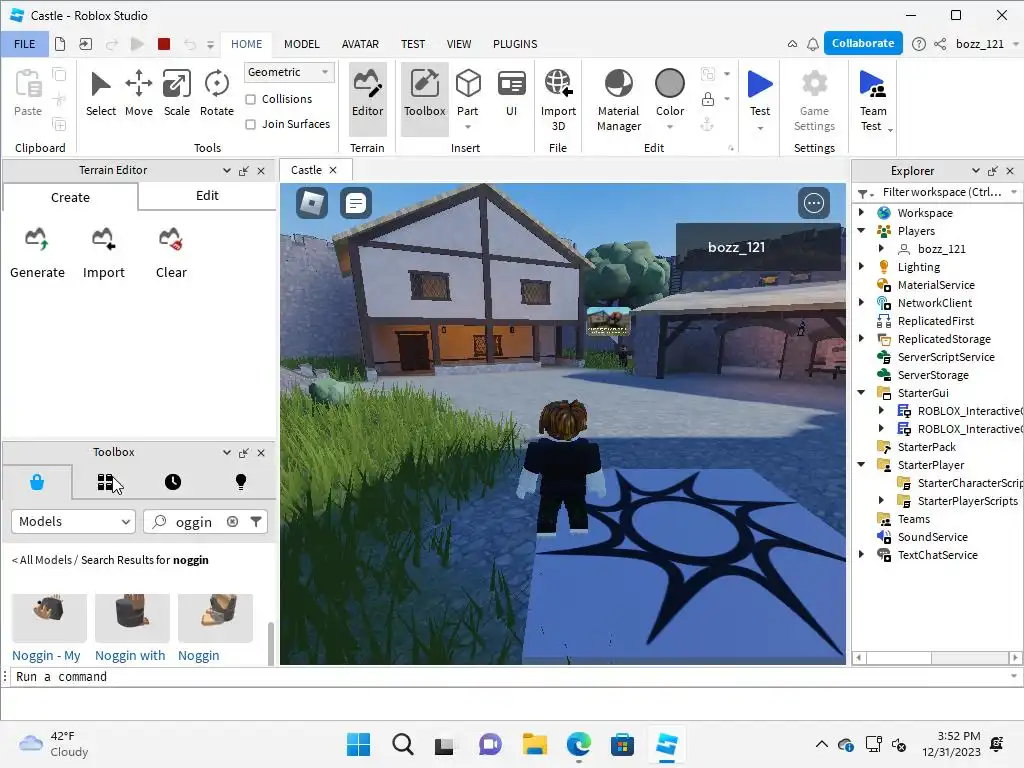Image resolution: width=1024 pixels, height=768 pixels.
Task: Click the help question mark icon
Action: coord(918,44)
